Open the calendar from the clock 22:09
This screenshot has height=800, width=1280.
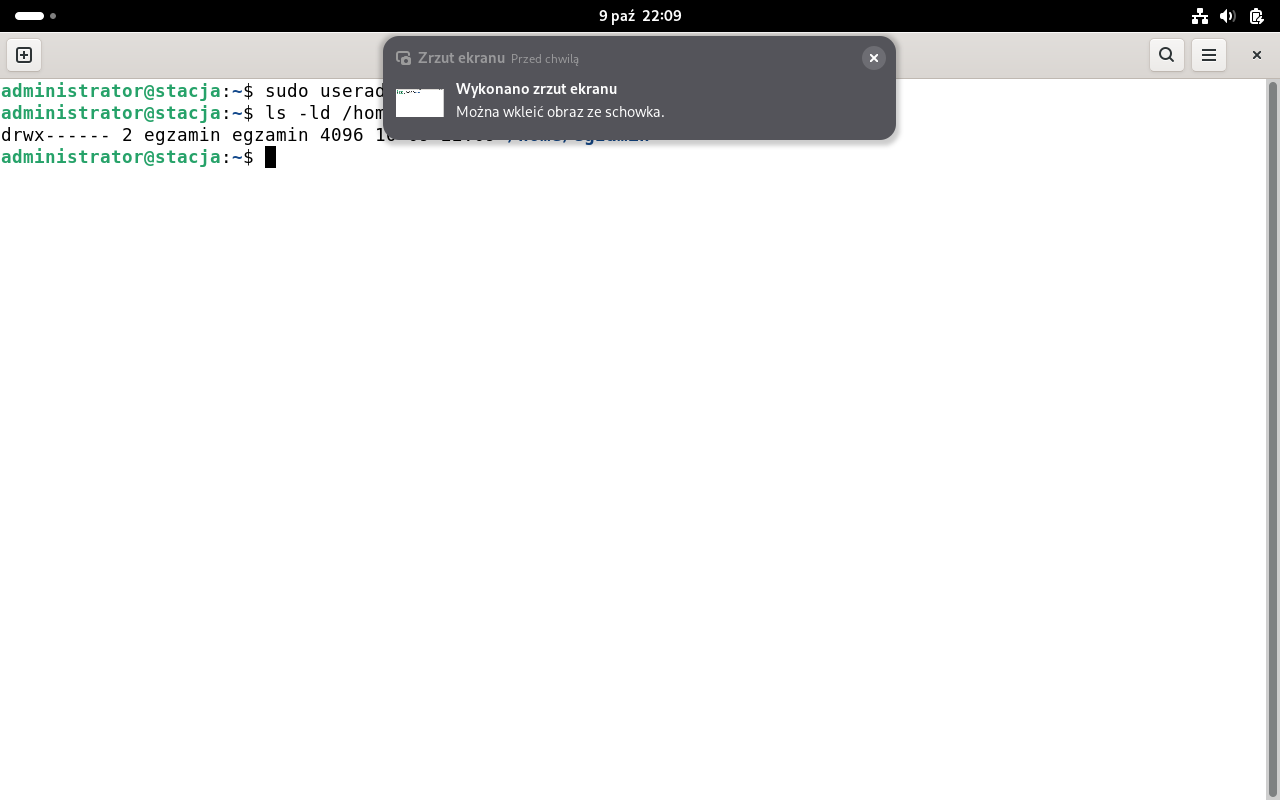pyautogui.click(x=640, y=16)
